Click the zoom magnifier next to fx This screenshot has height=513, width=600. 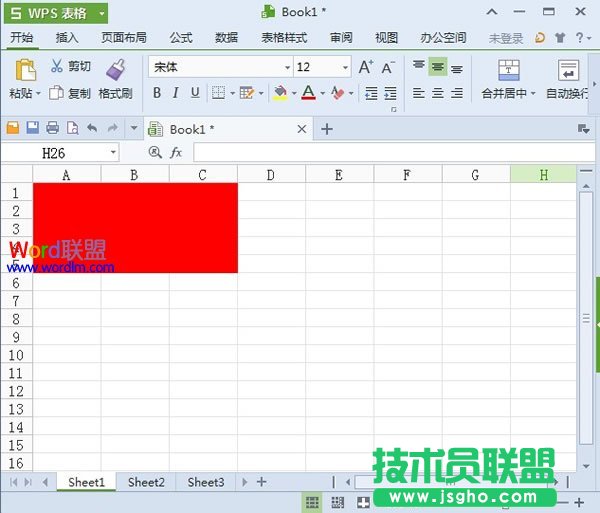pyautogui.click(x=155, y=153)
